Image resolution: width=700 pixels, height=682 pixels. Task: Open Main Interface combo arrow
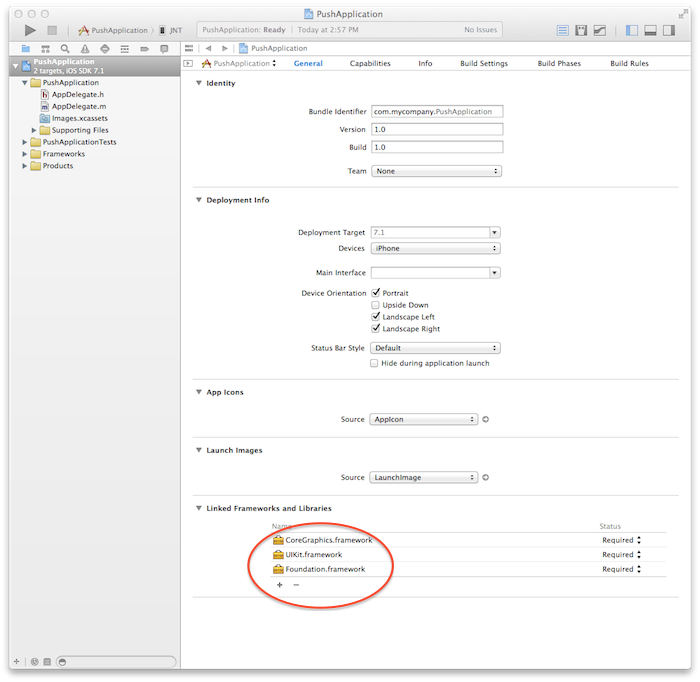point(495,273)
